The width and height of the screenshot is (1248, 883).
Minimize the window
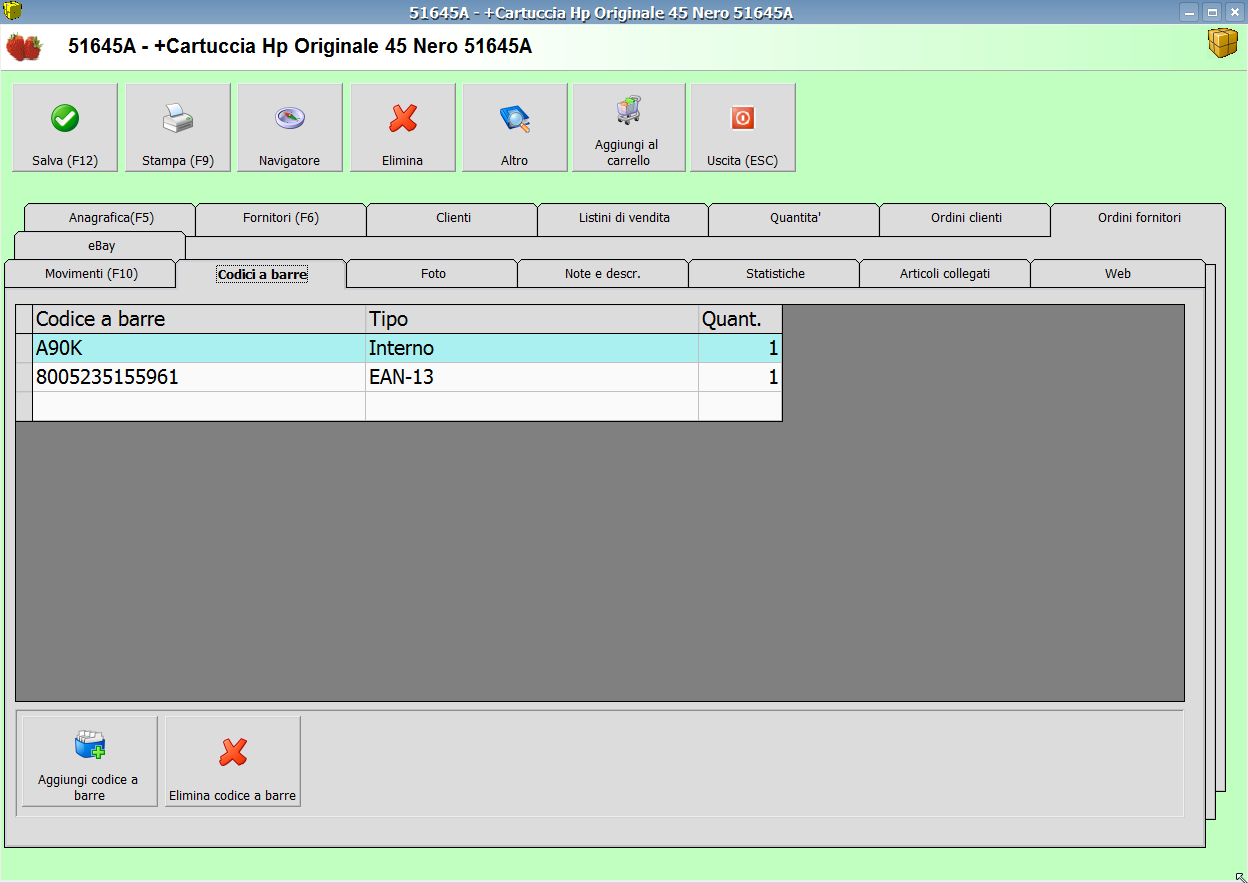pos(1189,12)
